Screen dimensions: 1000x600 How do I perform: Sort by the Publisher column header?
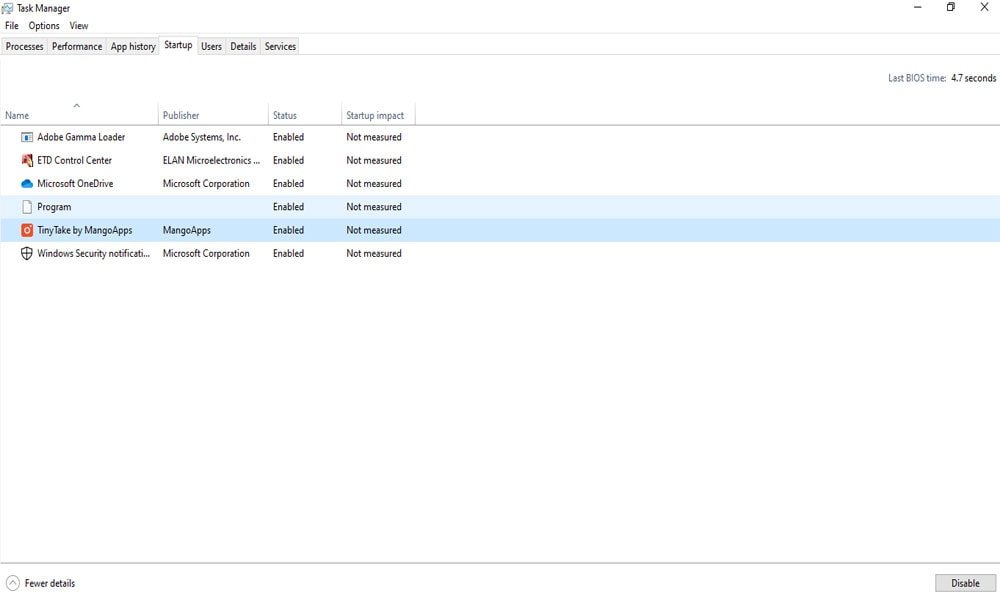coord(213,115)
